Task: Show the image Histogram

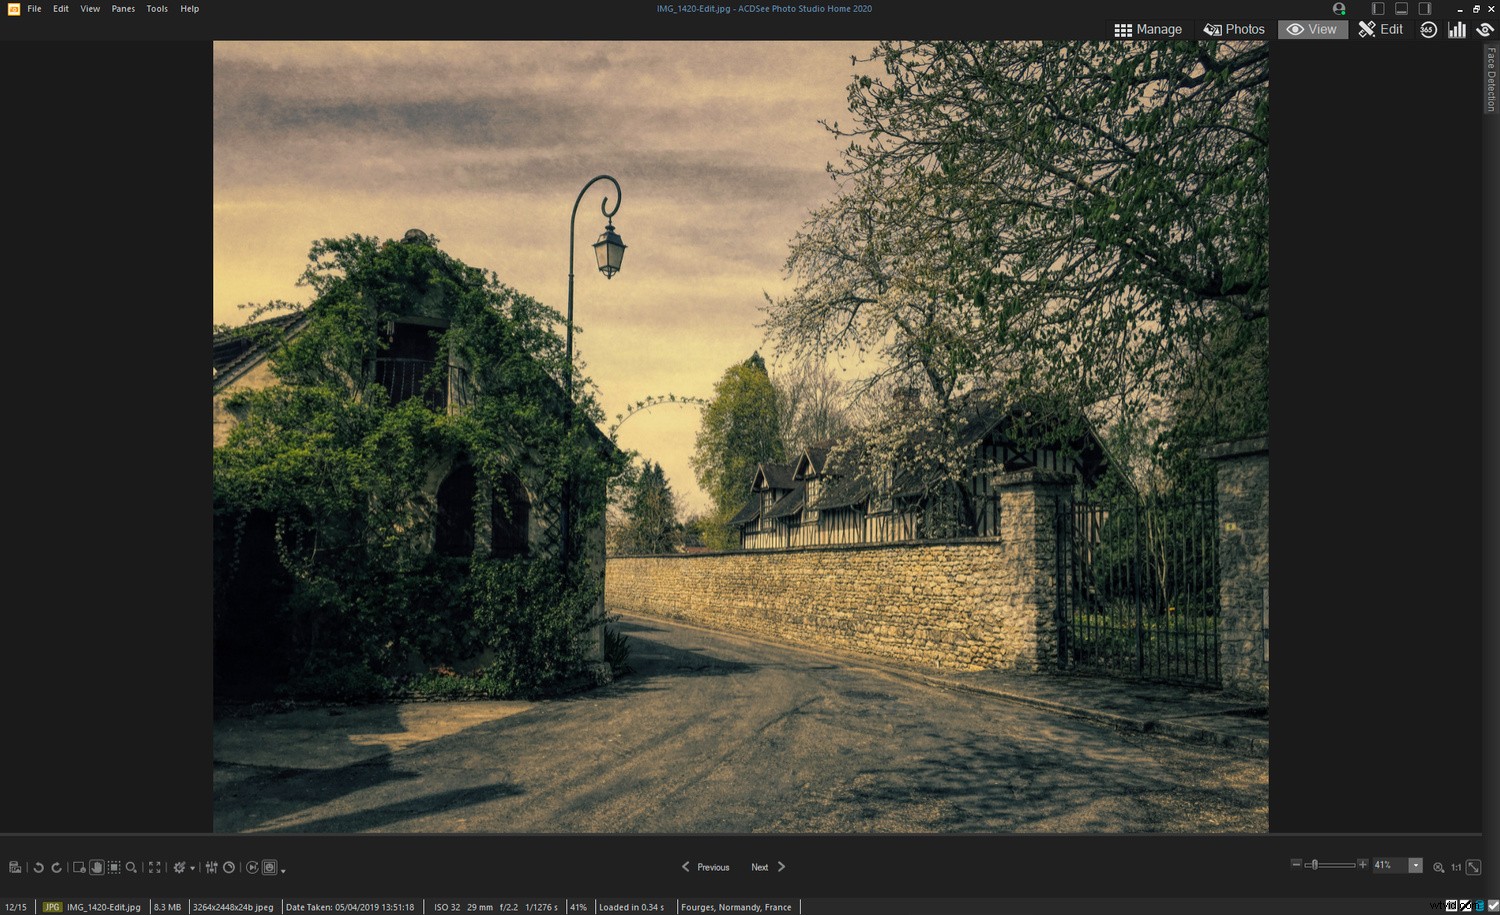Action: click(x=1457, y=29)
